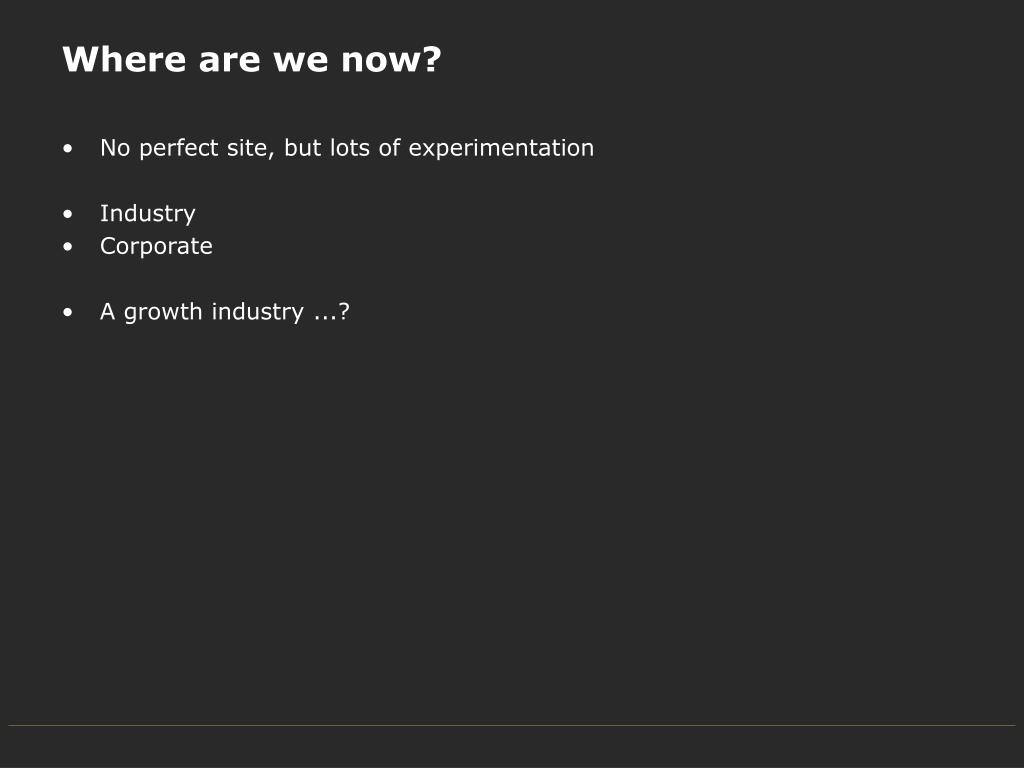Image resolution: width=1024 pixels, height=768 pixels.
Task: Click the word "Where" in the title
Action: coord(124,59)
